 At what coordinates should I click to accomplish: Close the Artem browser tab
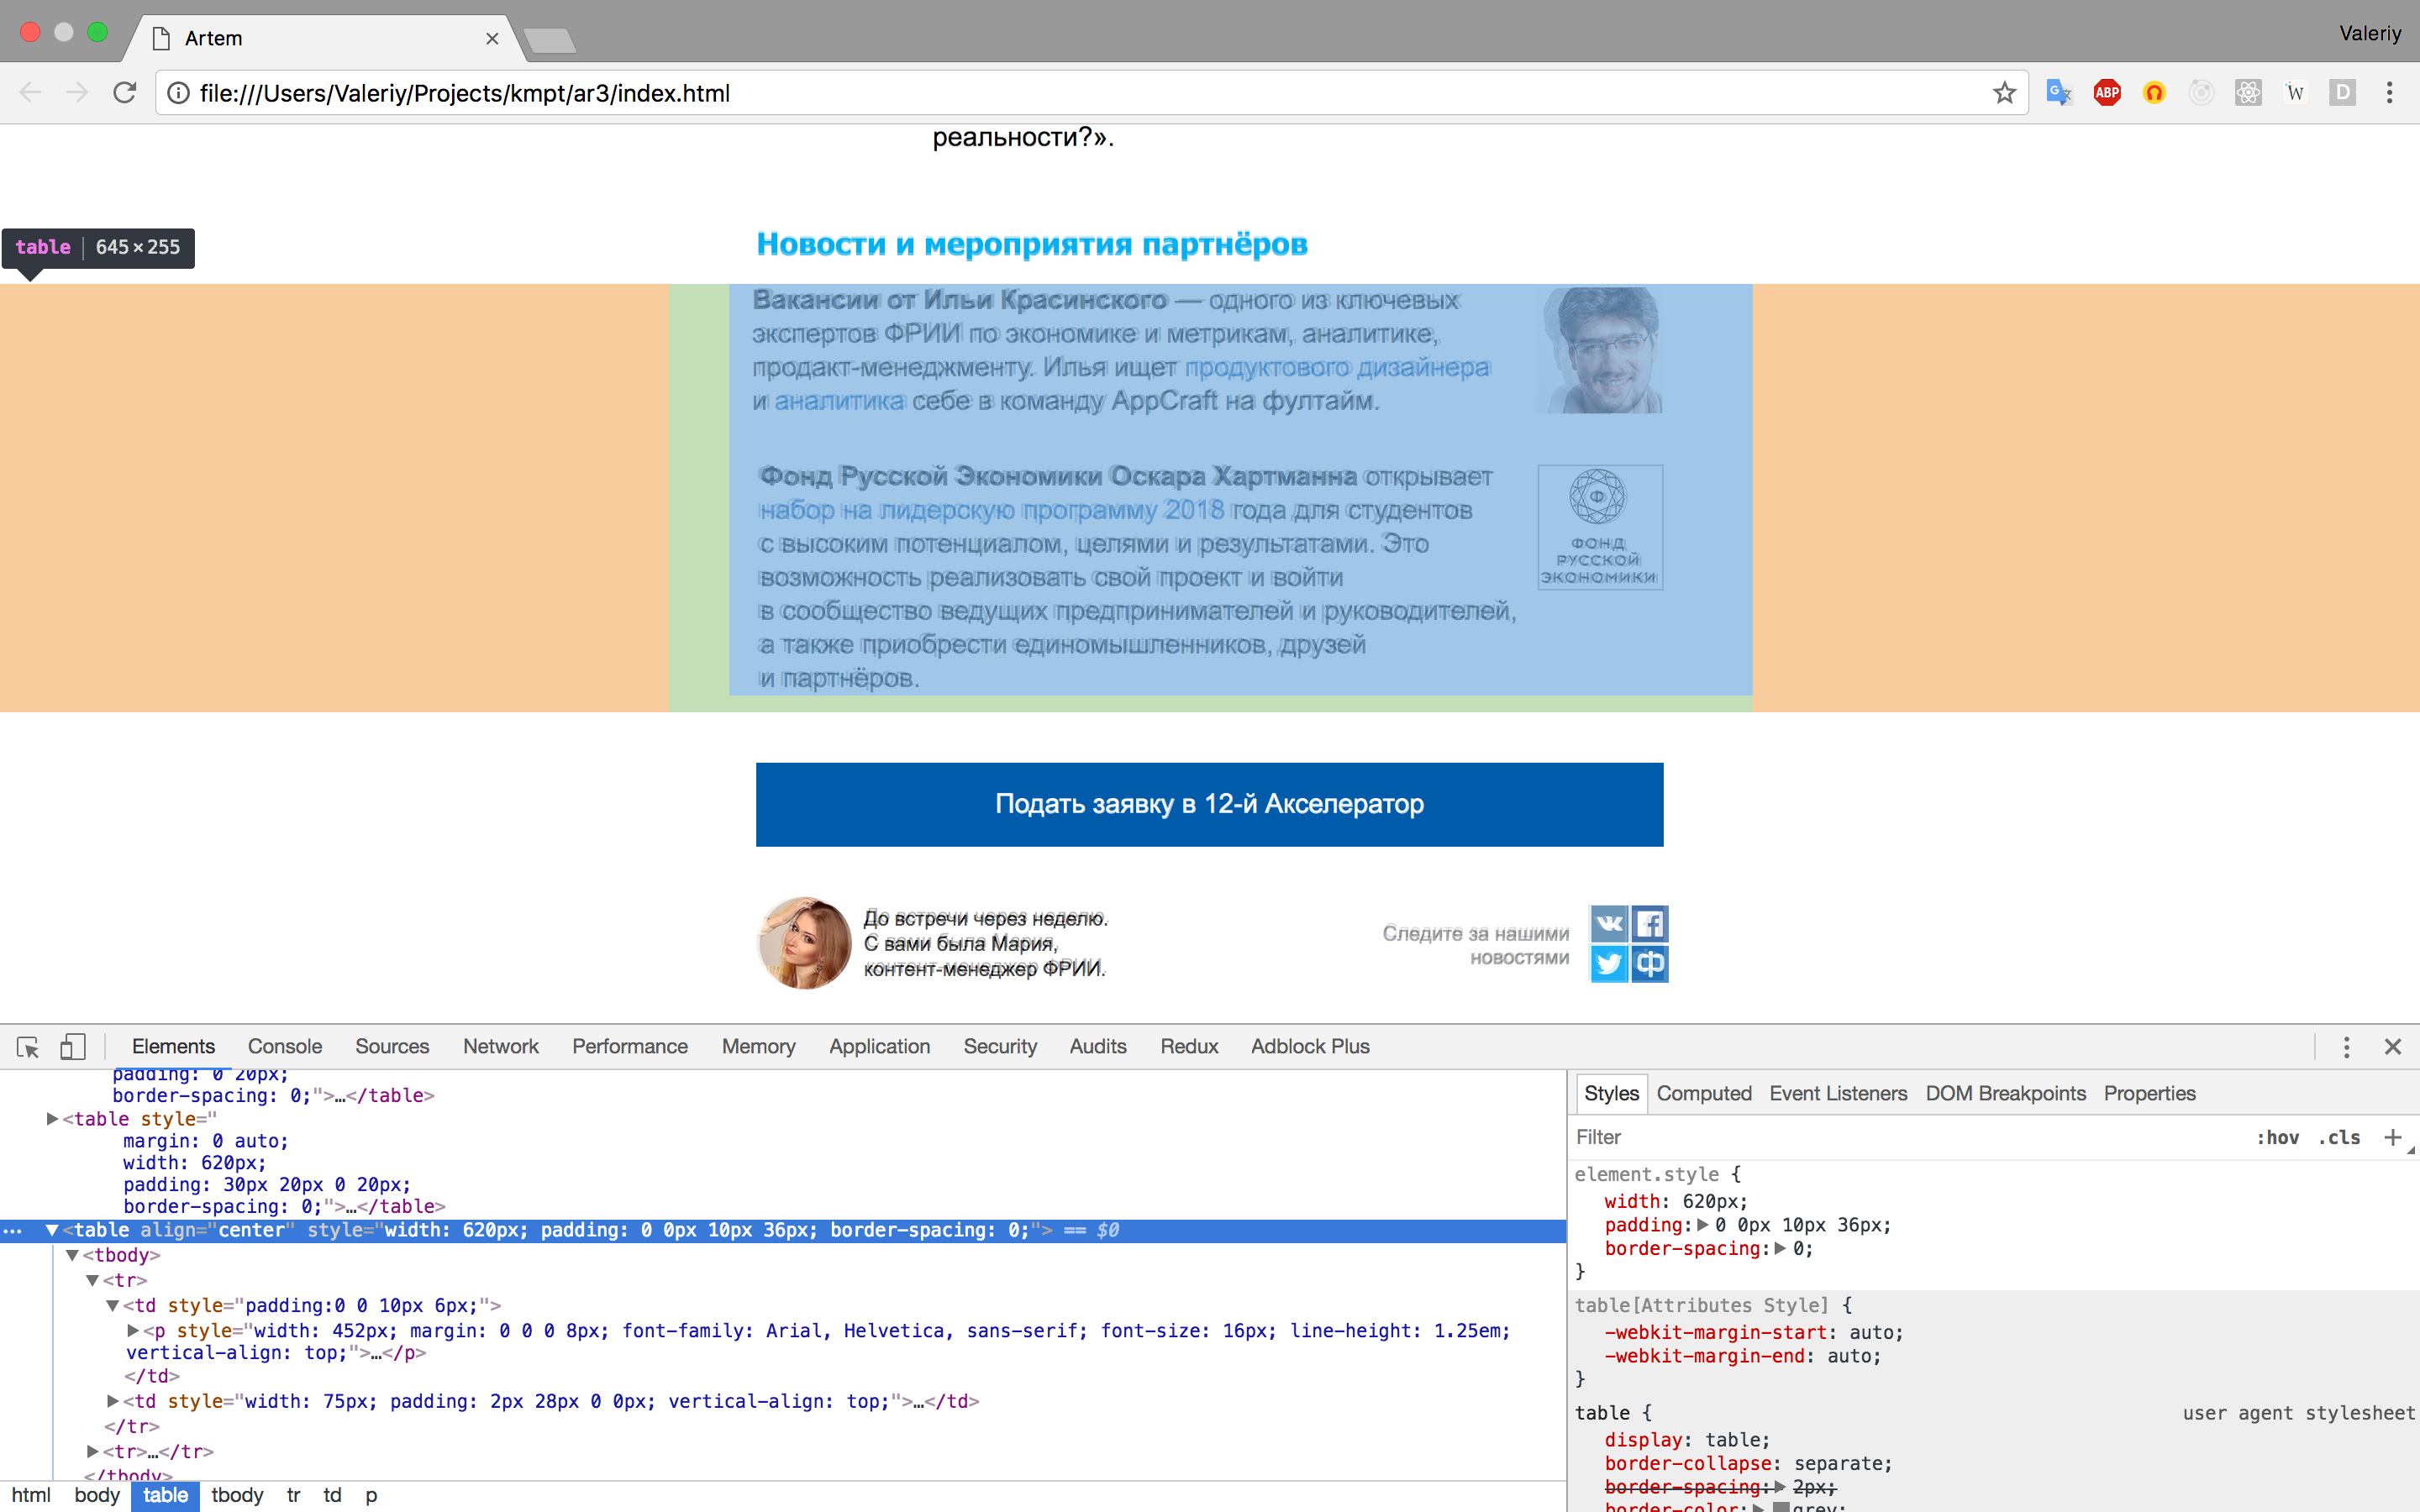[492, 38]
